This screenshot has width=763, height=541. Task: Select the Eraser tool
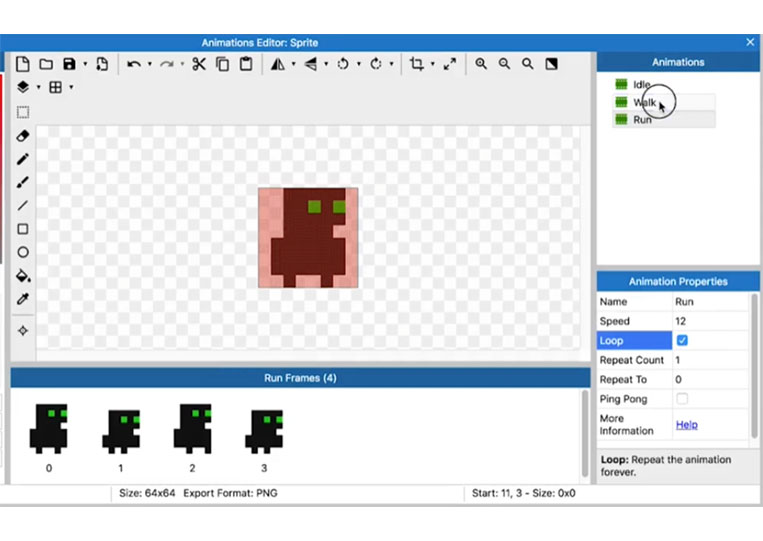click(x=23, y=136)
